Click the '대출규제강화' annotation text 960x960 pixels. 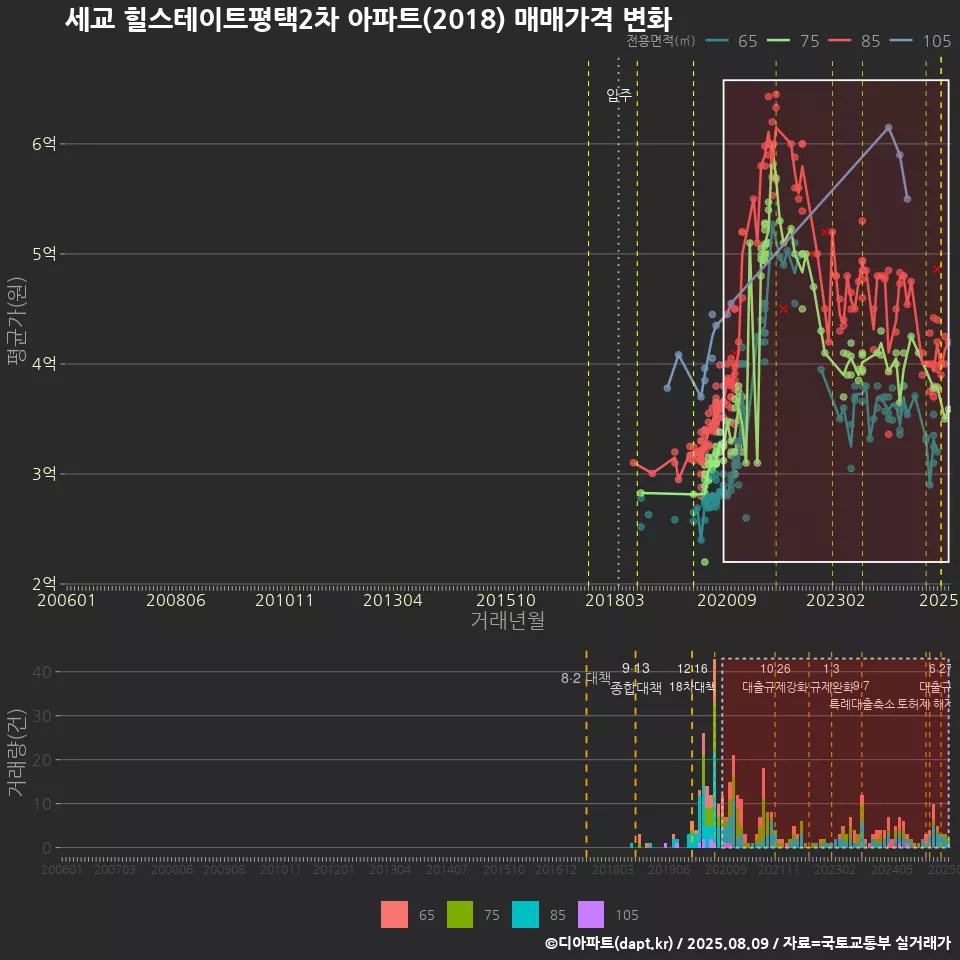coord(775,686)
